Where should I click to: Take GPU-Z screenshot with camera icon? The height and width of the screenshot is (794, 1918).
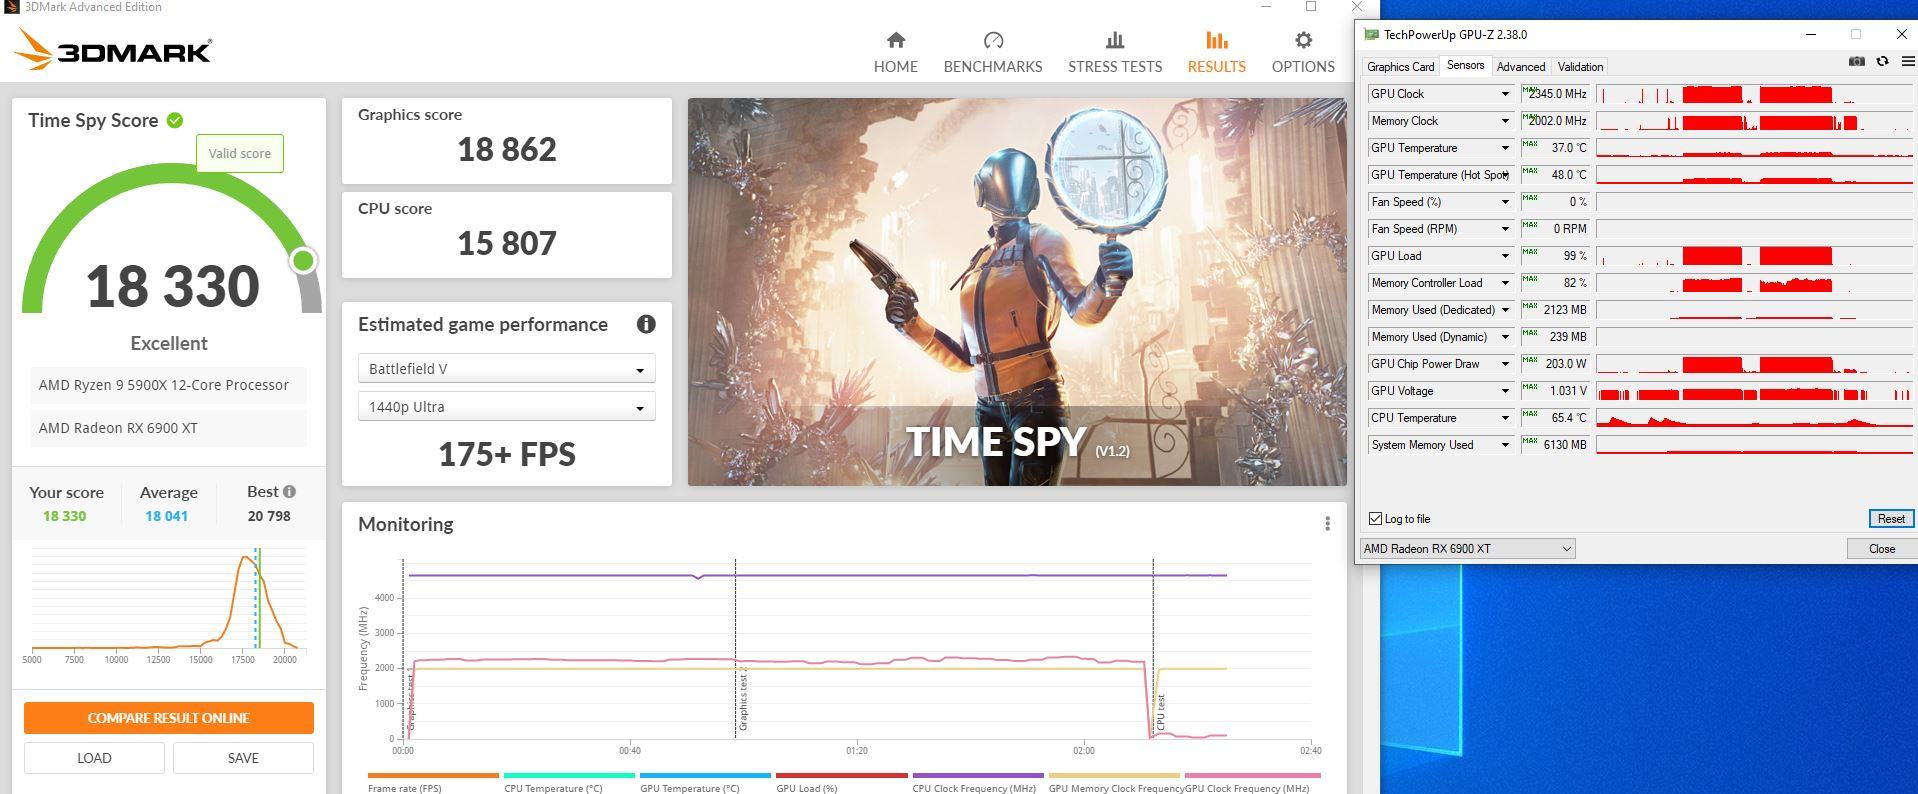click(1856, 62)
